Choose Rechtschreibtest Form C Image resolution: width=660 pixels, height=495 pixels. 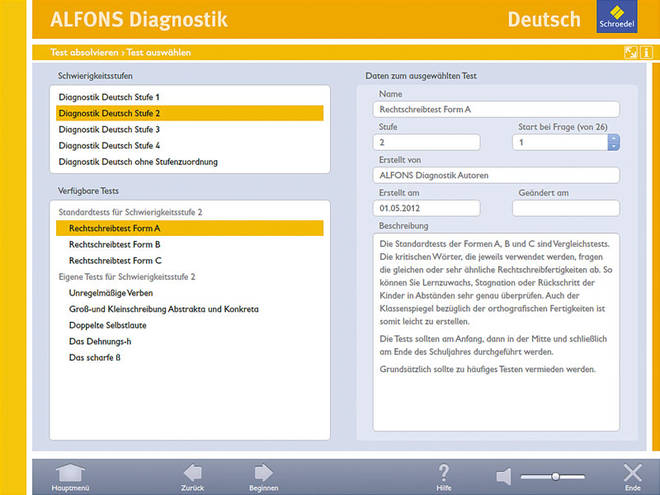coord(190,261)
